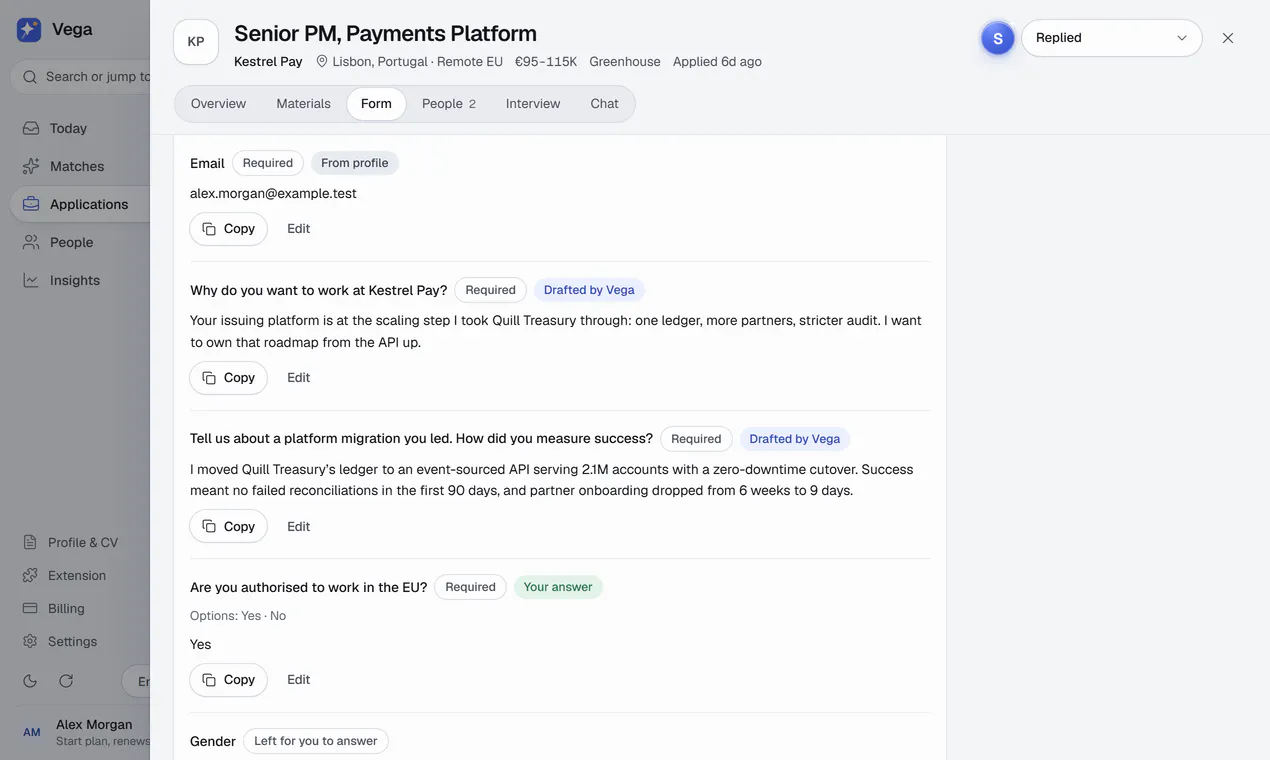Viewport: 1270px width, 760px height.
Task: Click the Left for you to answer tag
Action: [x=316, y=742]
